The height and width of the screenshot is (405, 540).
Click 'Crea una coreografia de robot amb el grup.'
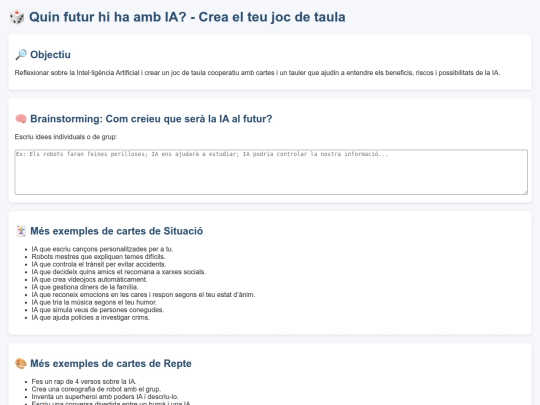click(96, 389)
